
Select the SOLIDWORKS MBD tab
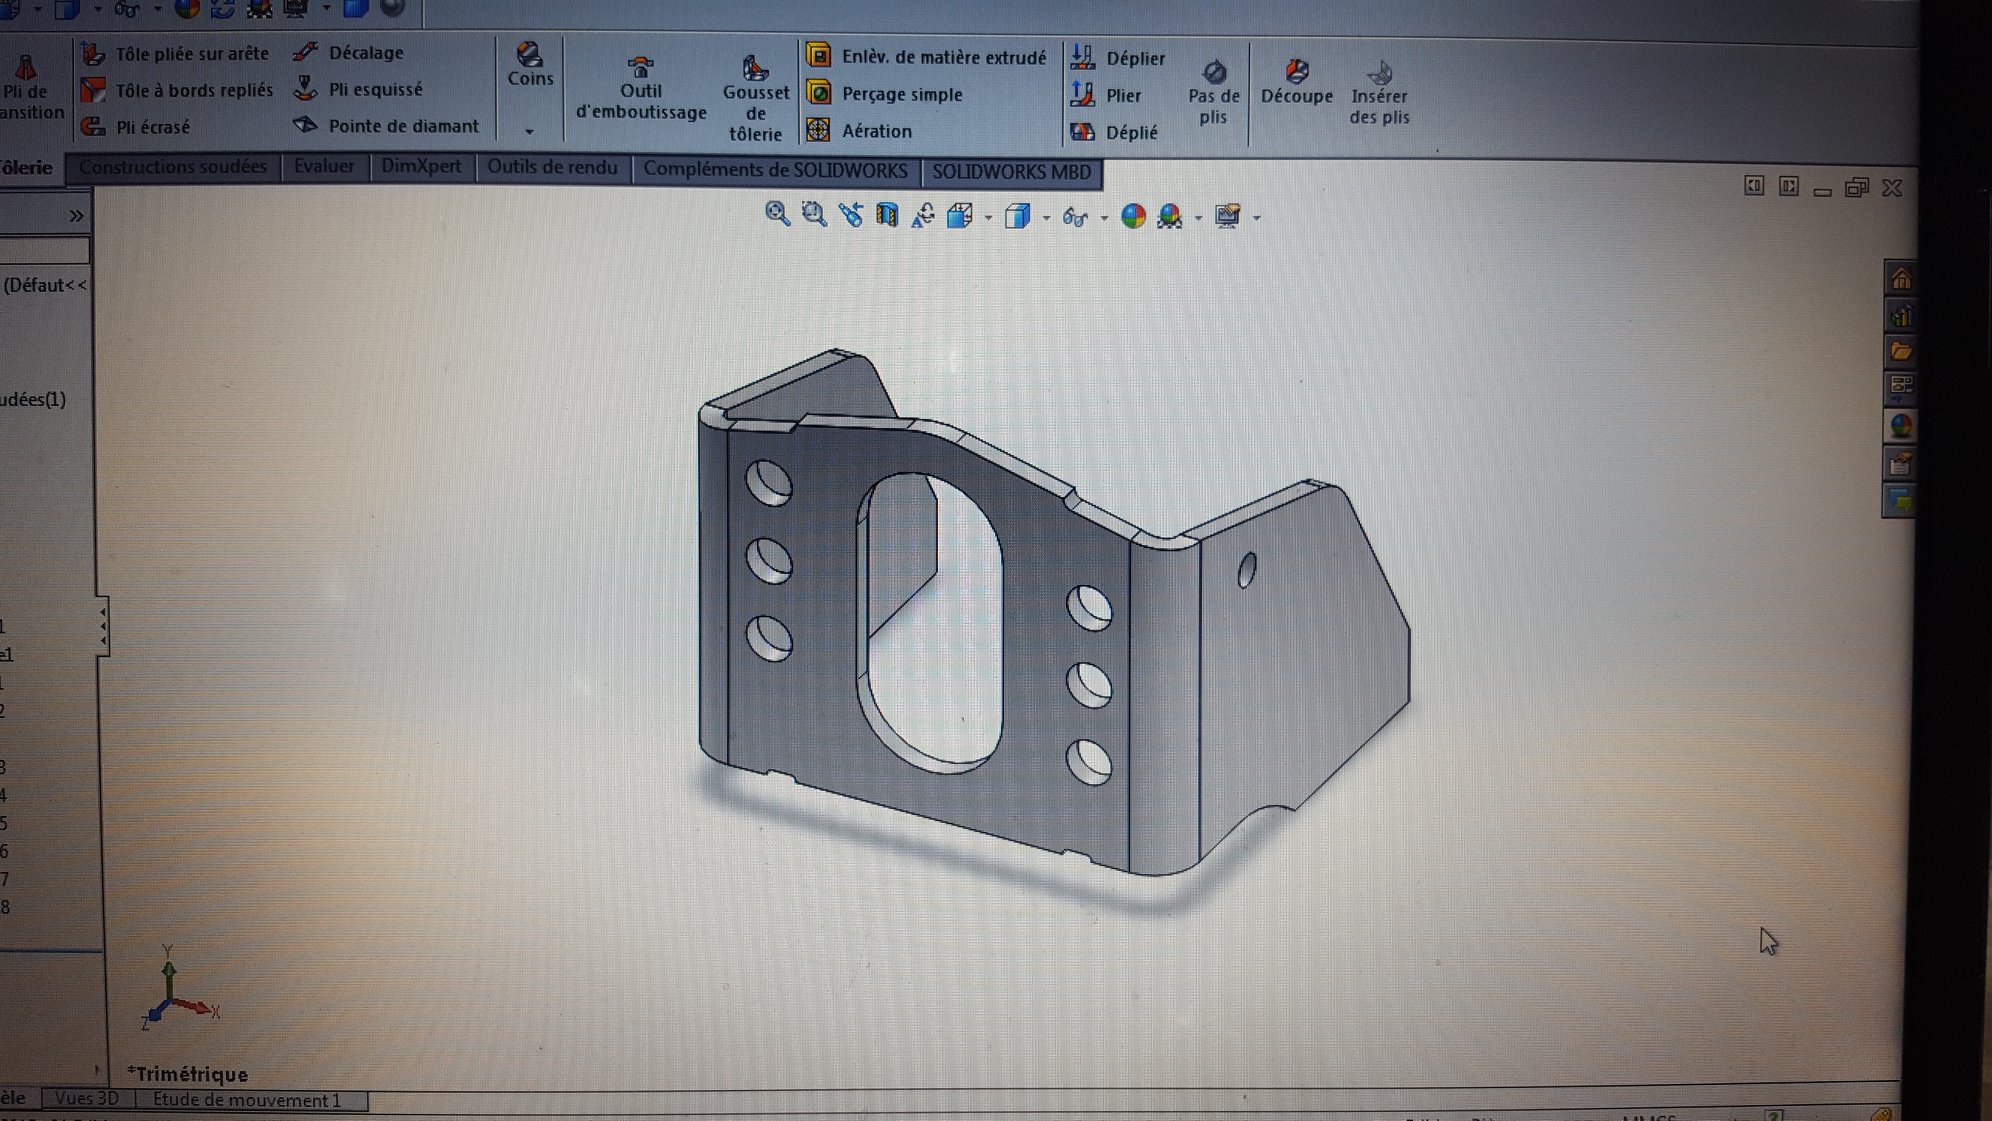pyautogui.click(x=1012, y=172)
